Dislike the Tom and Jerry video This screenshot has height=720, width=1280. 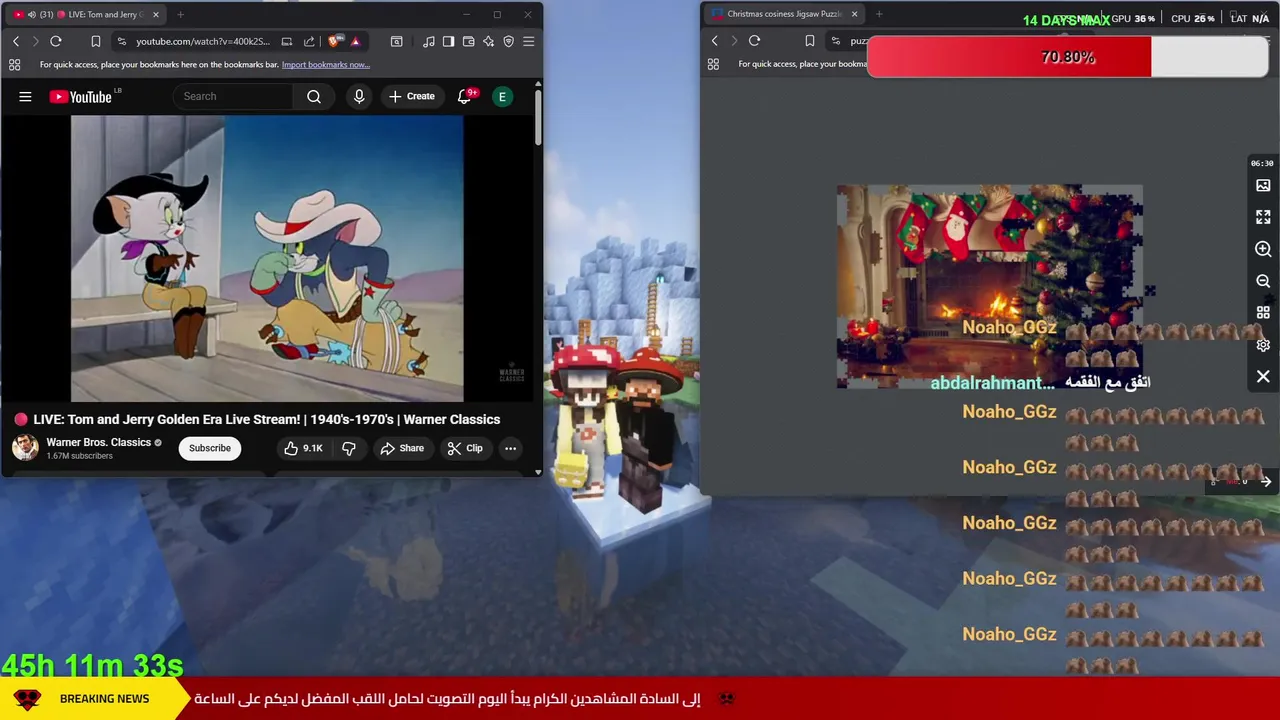pos(349,448)
